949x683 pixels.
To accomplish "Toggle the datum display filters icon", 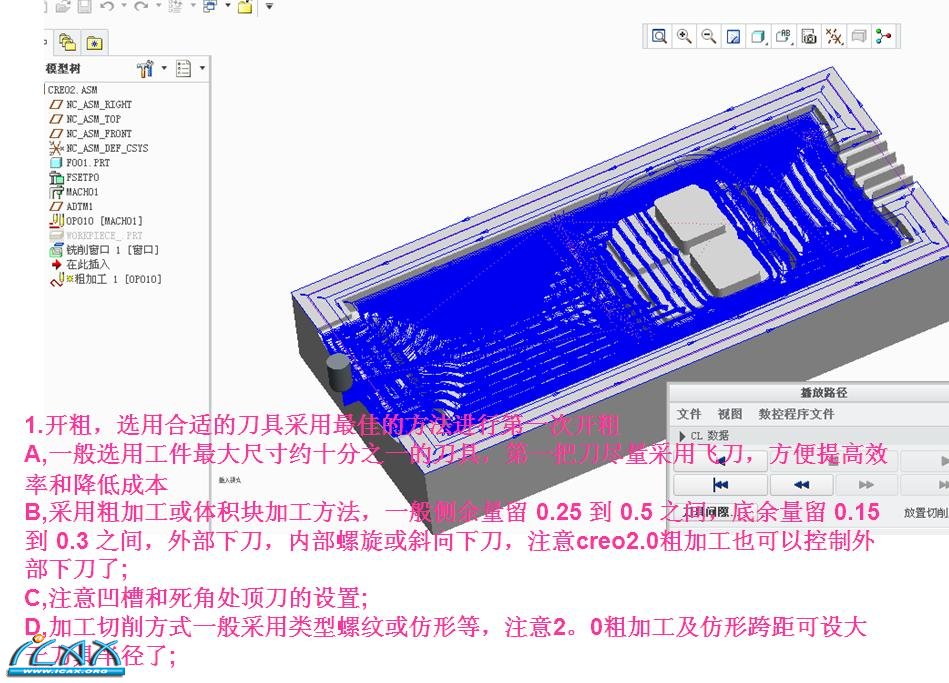I will (834, 37).
